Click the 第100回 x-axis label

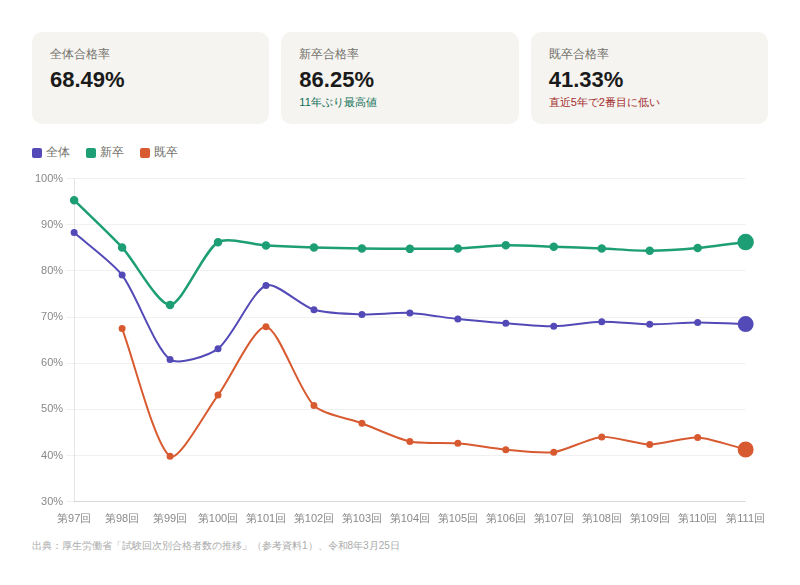[x=218, y=518]
